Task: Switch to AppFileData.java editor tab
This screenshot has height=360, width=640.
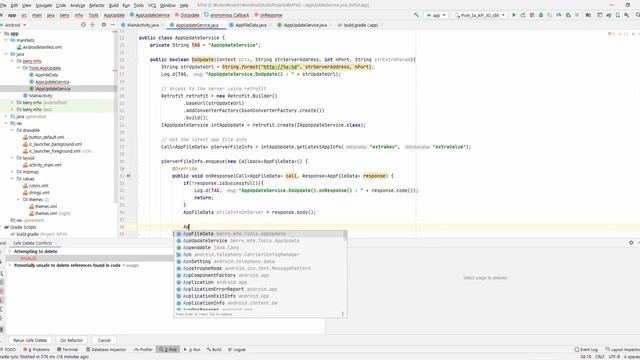Action: click(250, 25)
